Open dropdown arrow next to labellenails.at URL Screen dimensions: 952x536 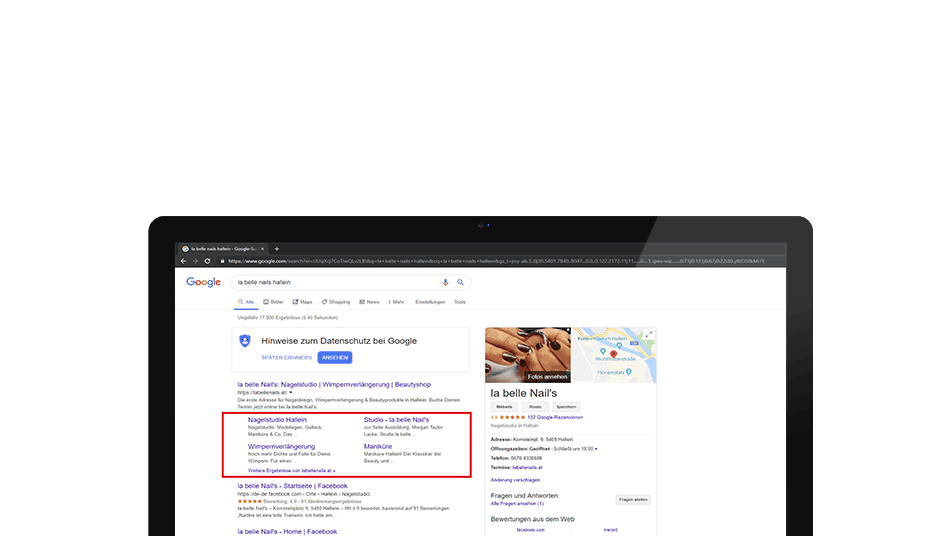[x=291, y=393]
